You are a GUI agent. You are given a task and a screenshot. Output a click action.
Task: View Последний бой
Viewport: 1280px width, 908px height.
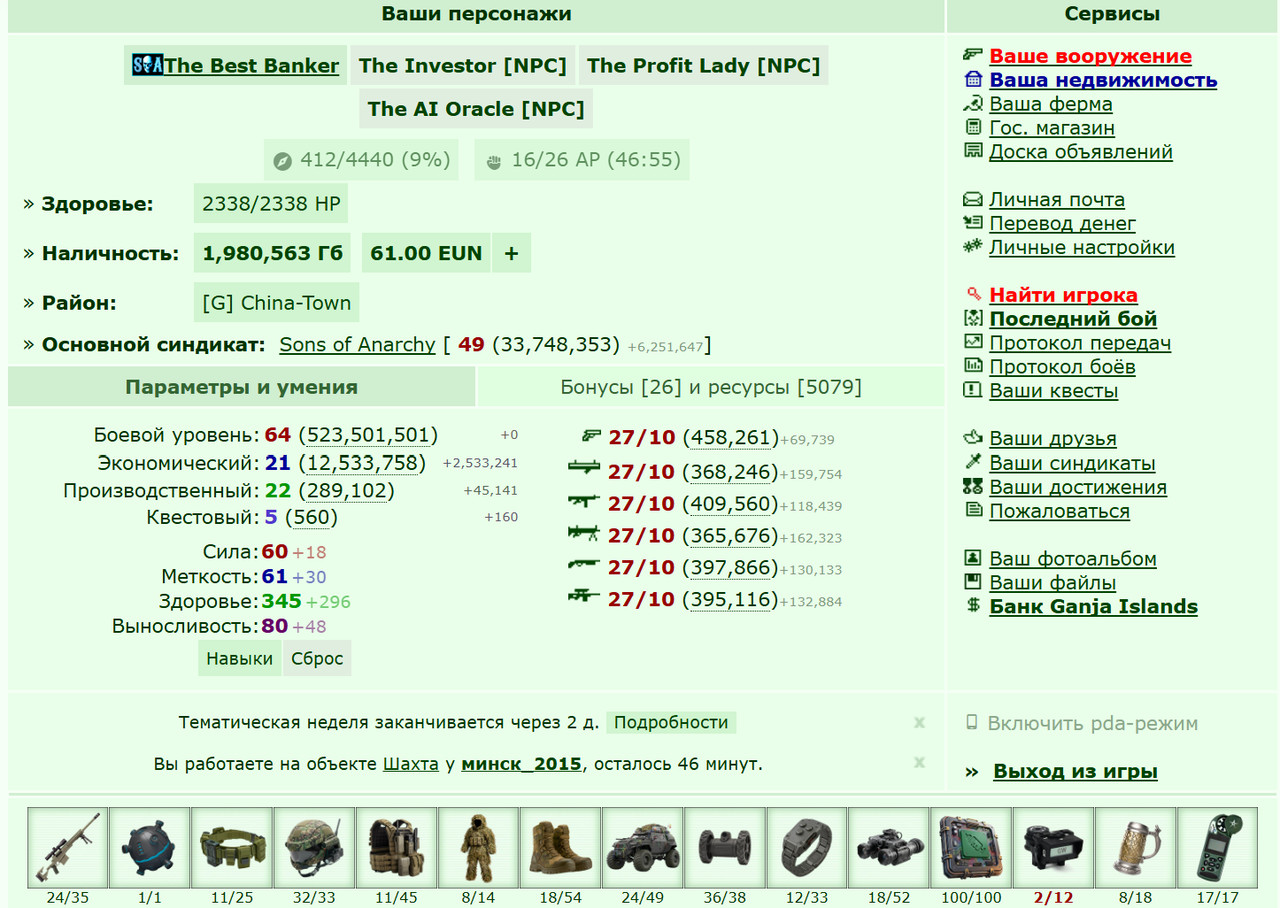tap(1073, 319)
